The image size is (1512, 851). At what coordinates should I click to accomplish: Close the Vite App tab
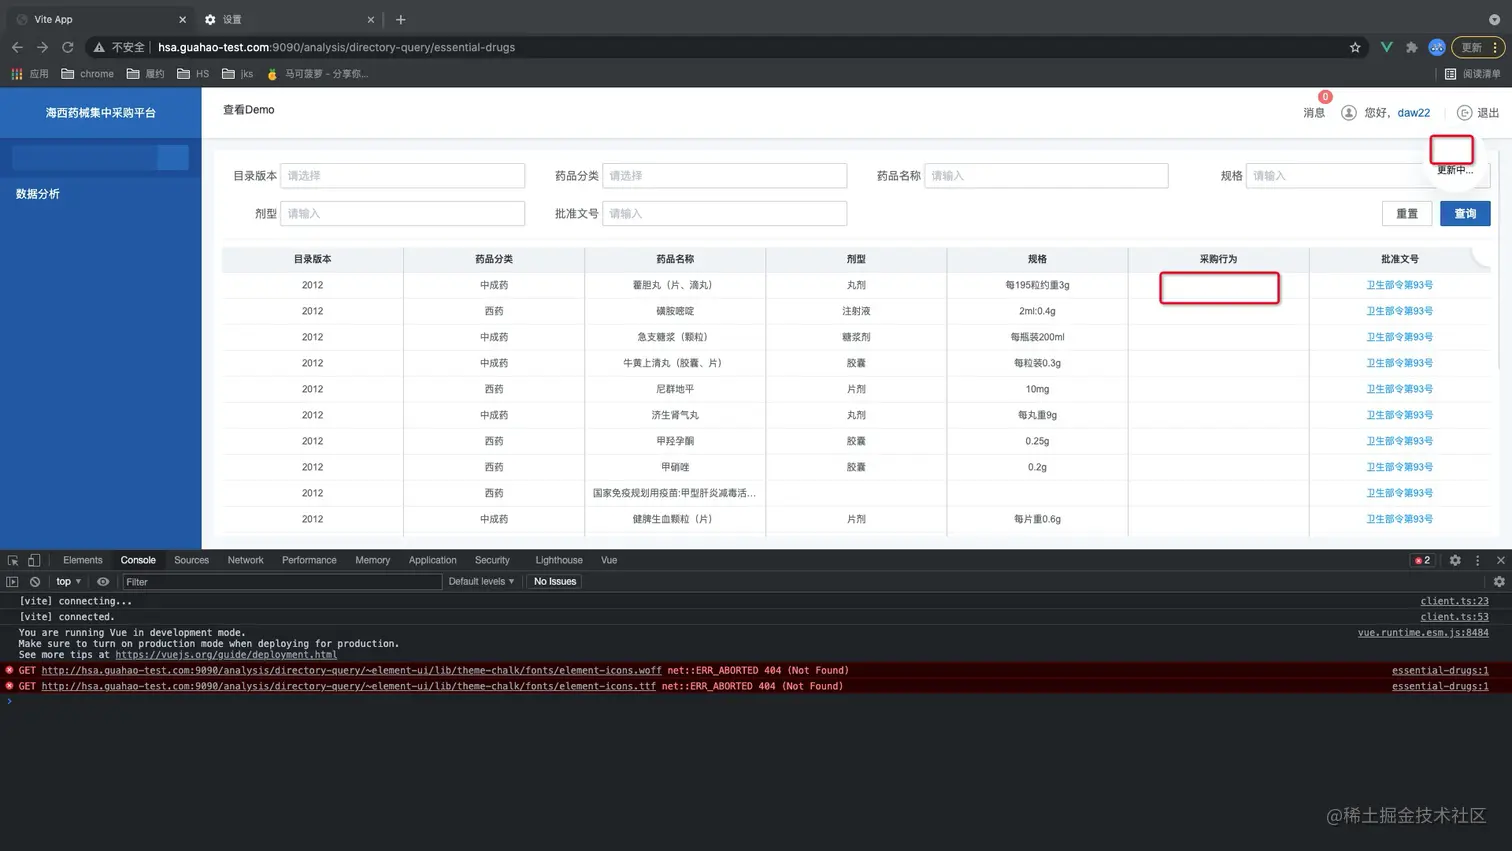tap(182, 20)
